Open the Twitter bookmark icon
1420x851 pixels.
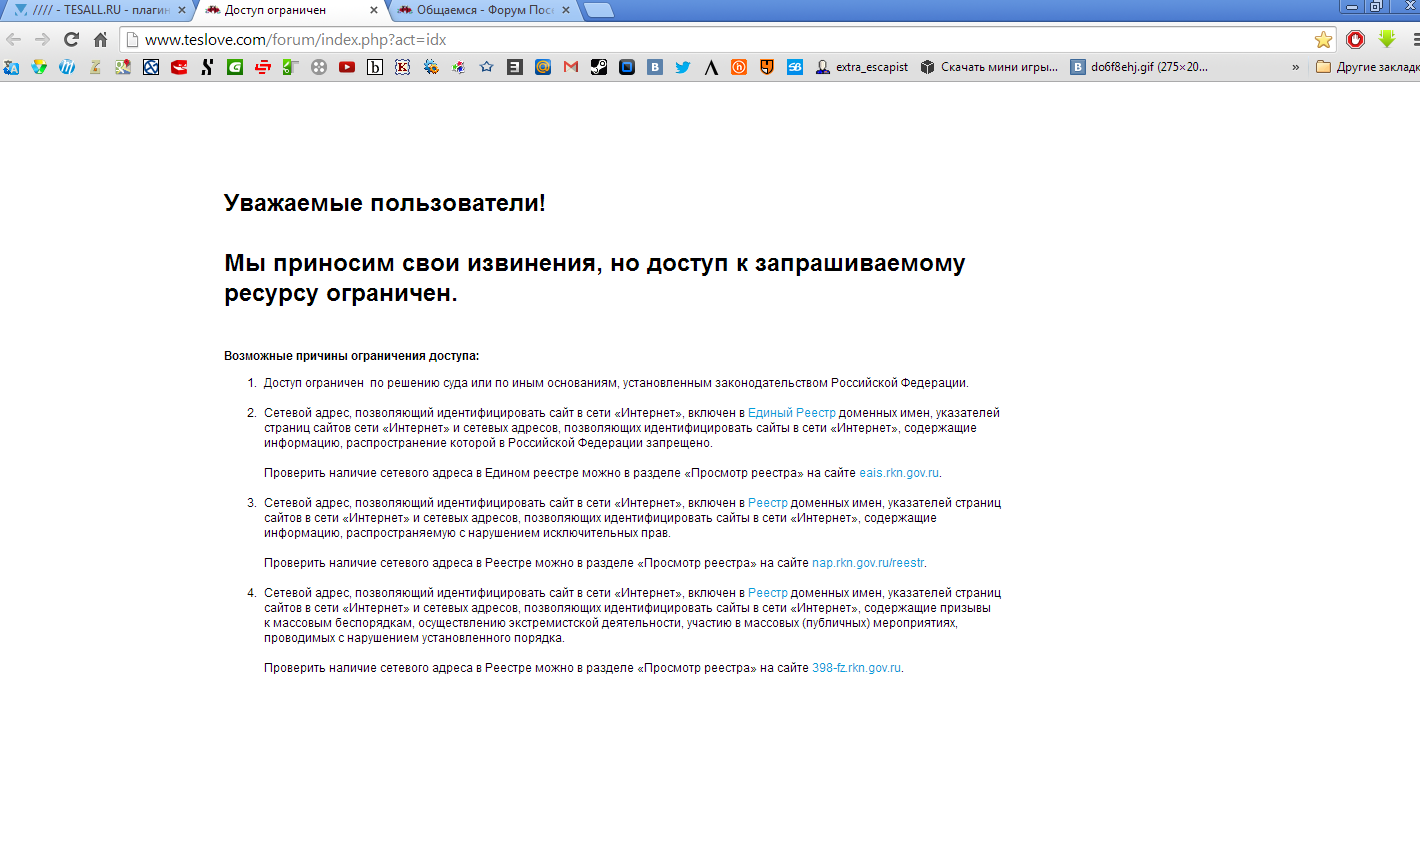[x=683, y=67]
